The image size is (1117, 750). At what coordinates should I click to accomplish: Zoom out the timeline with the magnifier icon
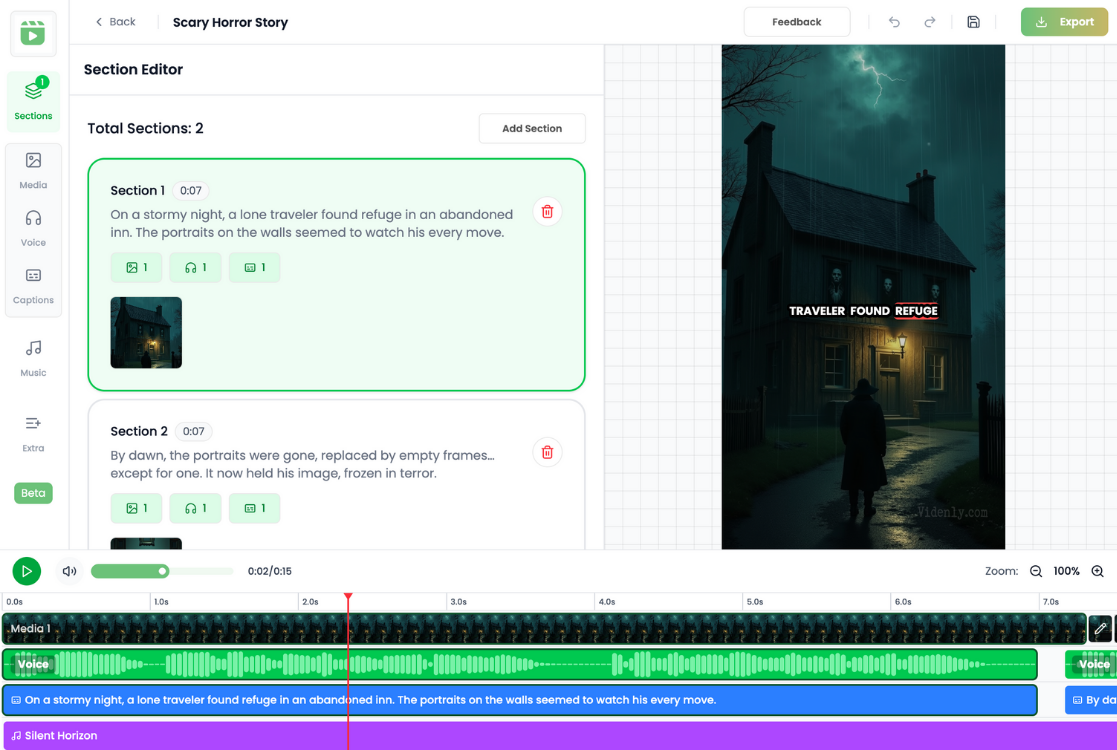tap(1036, 571)
